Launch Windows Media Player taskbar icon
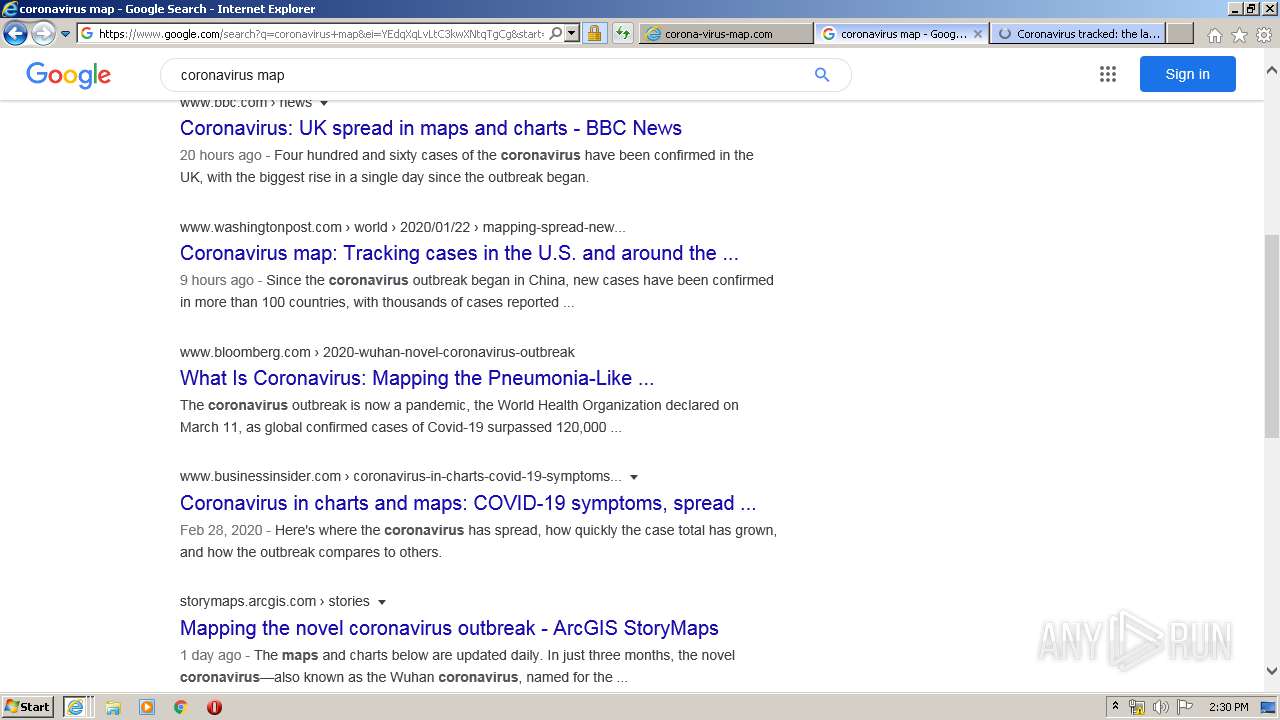1280x720 pixels. 147,707
